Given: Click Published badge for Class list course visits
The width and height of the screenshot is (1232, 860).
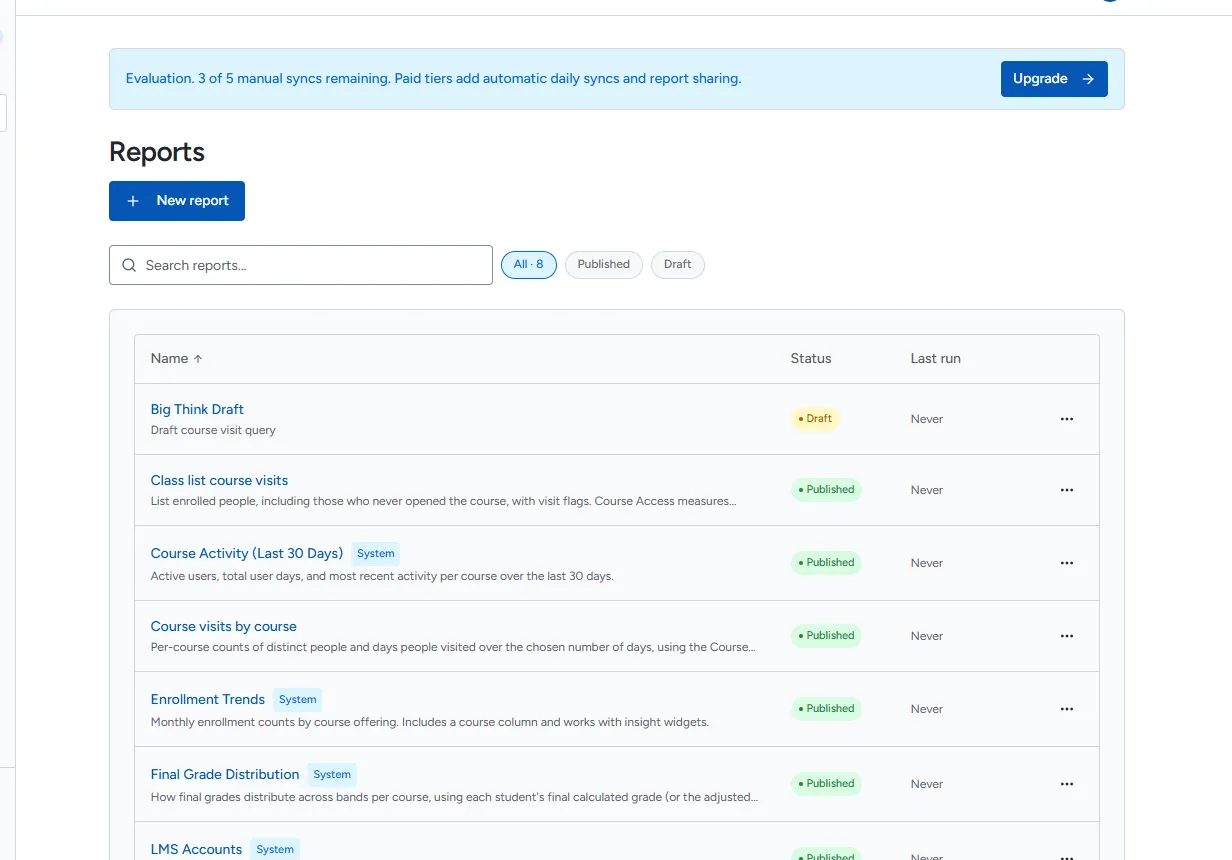Looking at the screenshot, I should 826,490.
